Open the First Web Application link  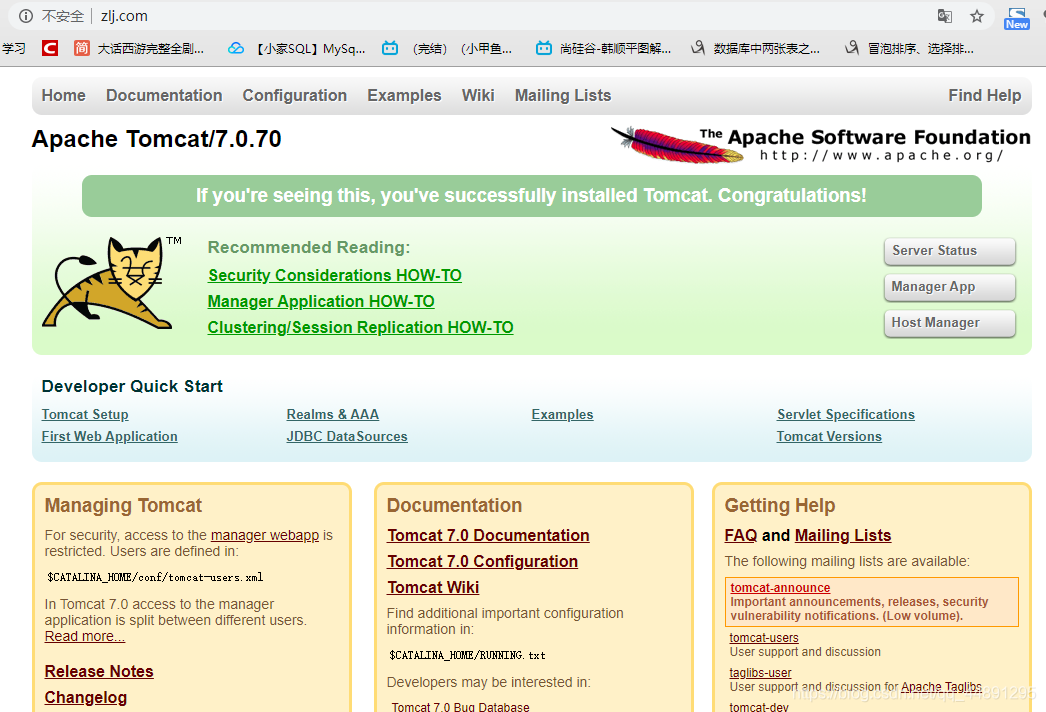tap(109, 436)
